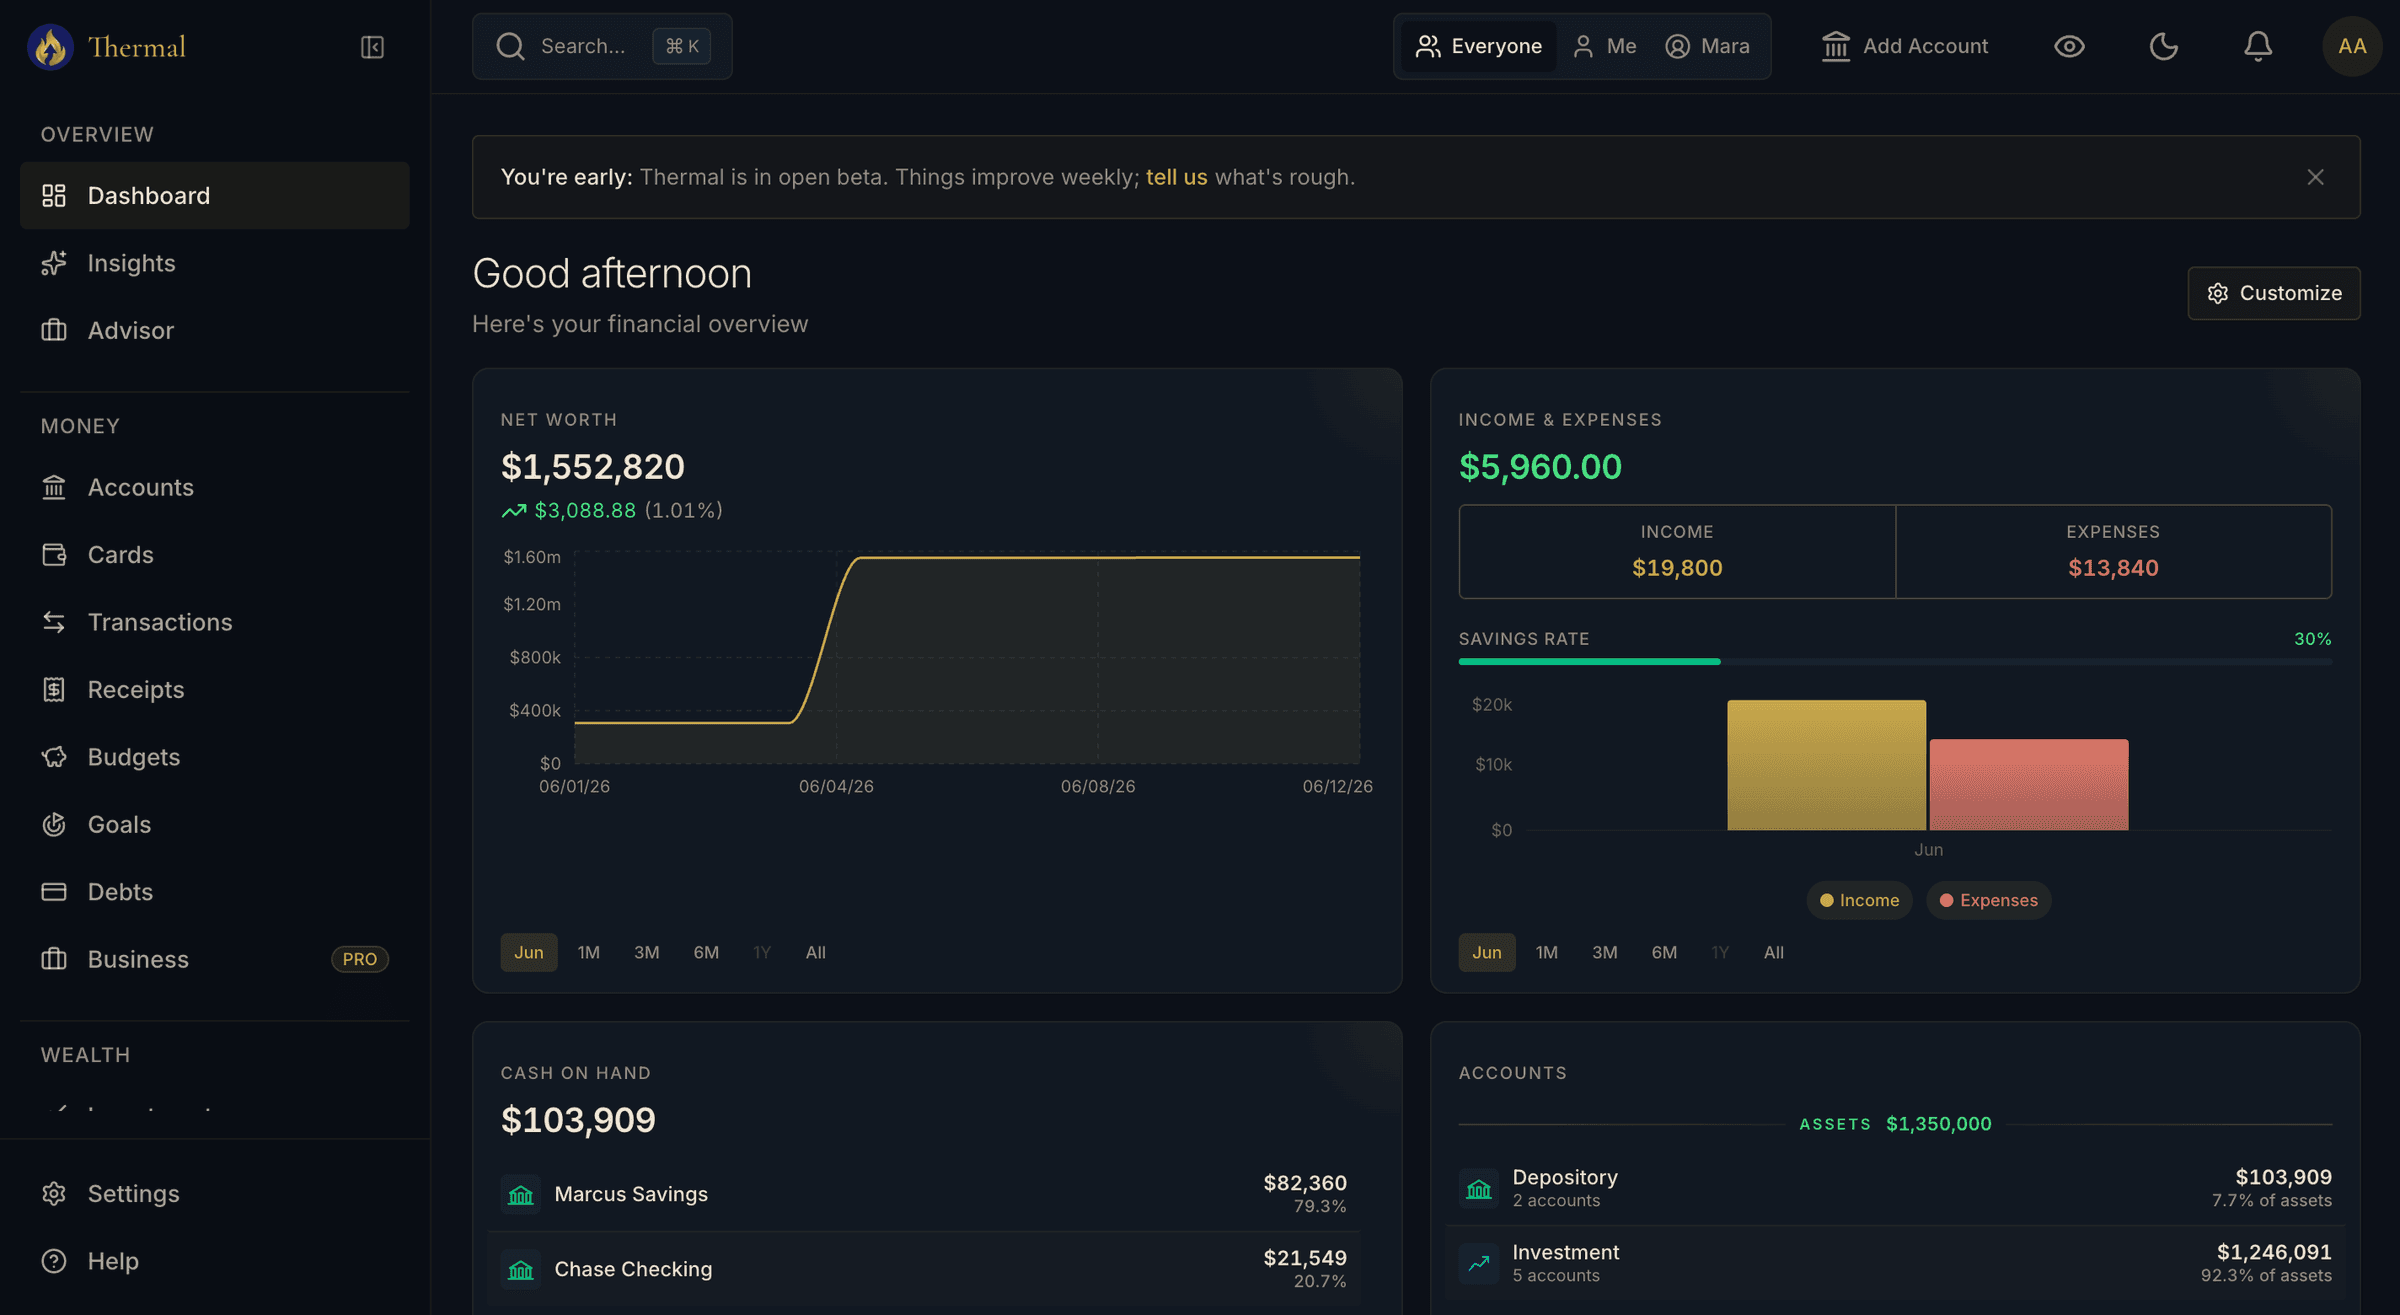Viewport: 2400px width, 1315px height.
Task: Click the Investment trend icon
Action: pyautogui.click(x=1479, y=1263)
